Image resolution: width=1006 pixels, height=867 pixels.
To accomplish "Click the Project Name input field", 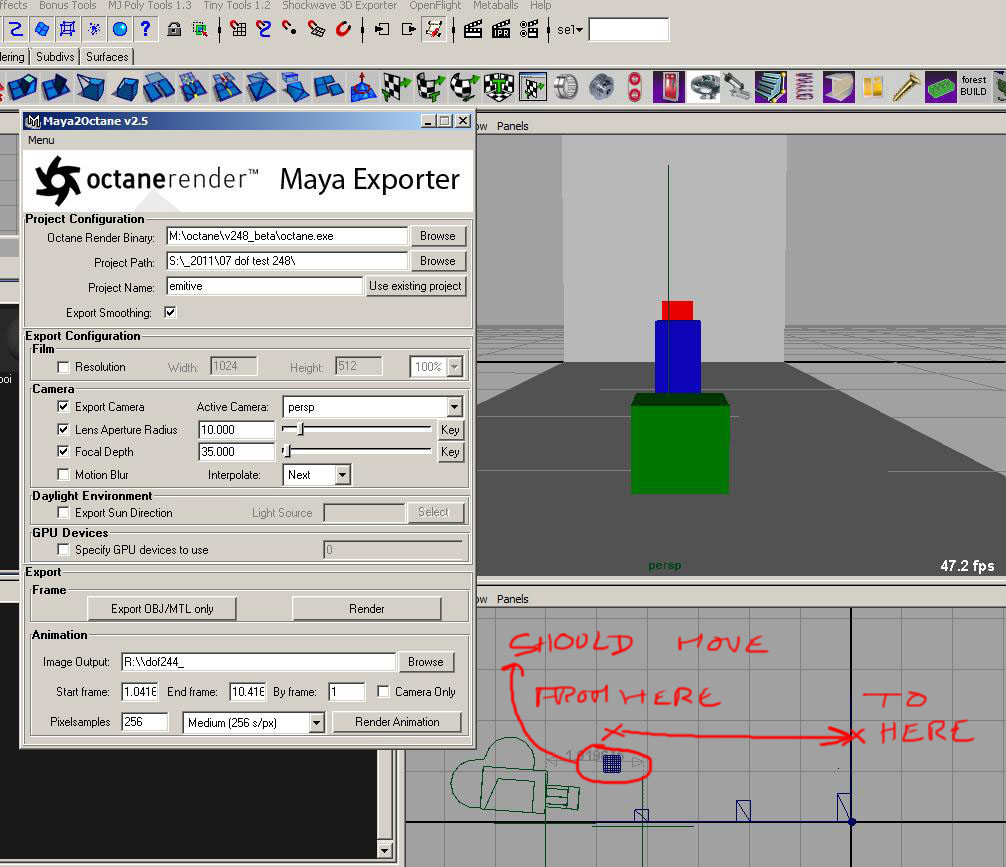I will [x=264, y=286].
